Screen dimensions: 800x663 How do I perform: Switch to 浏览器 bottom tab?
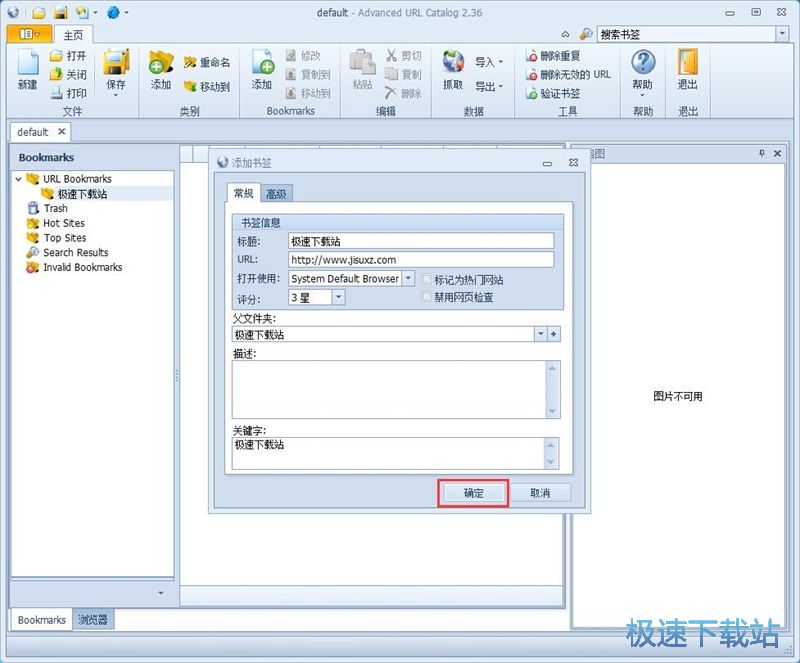coord(93,620)
